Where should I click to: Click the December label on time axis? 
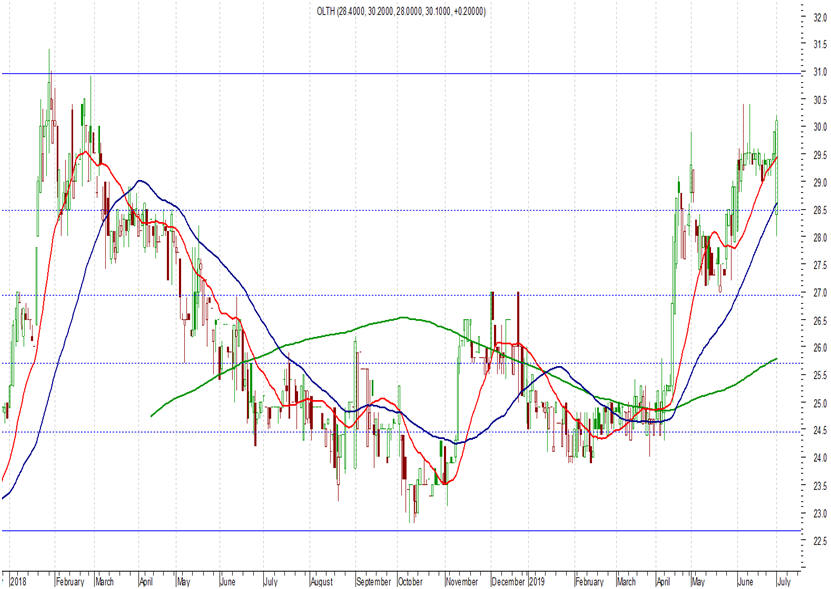click(508, 582)
